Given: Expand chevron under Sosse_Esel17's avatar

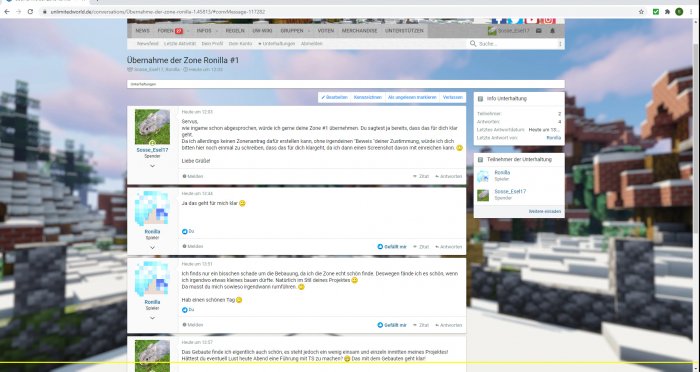Looking at the screenshot, I should click(x=152, y=166).
